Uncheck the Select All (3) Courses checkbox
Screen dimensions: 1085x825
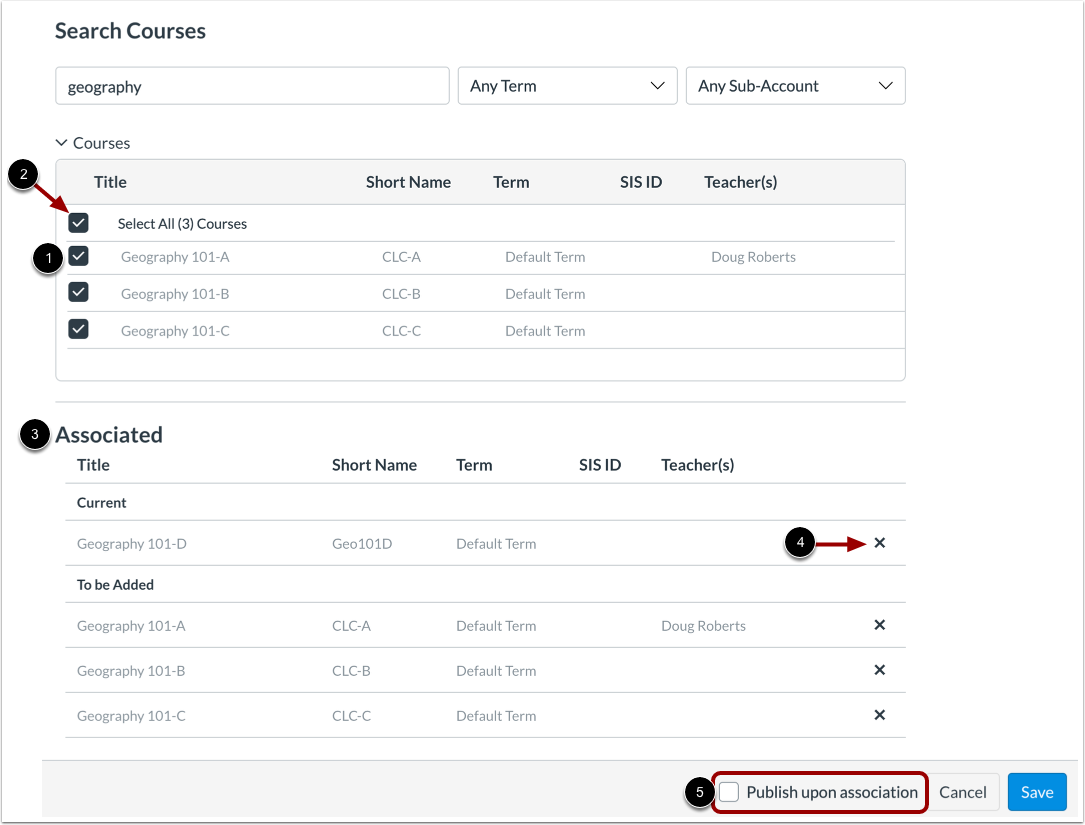pyautogui.click(x=78, y=222)
